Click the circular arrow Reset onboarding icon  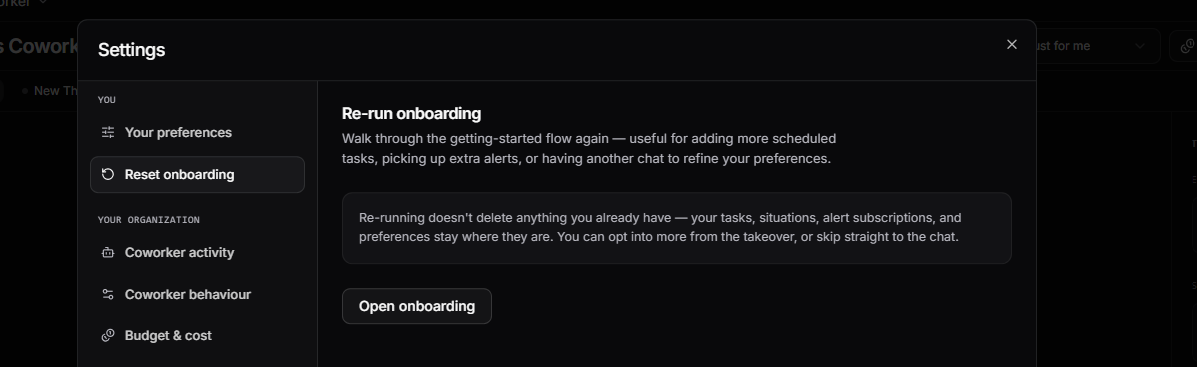coord(108,175)
